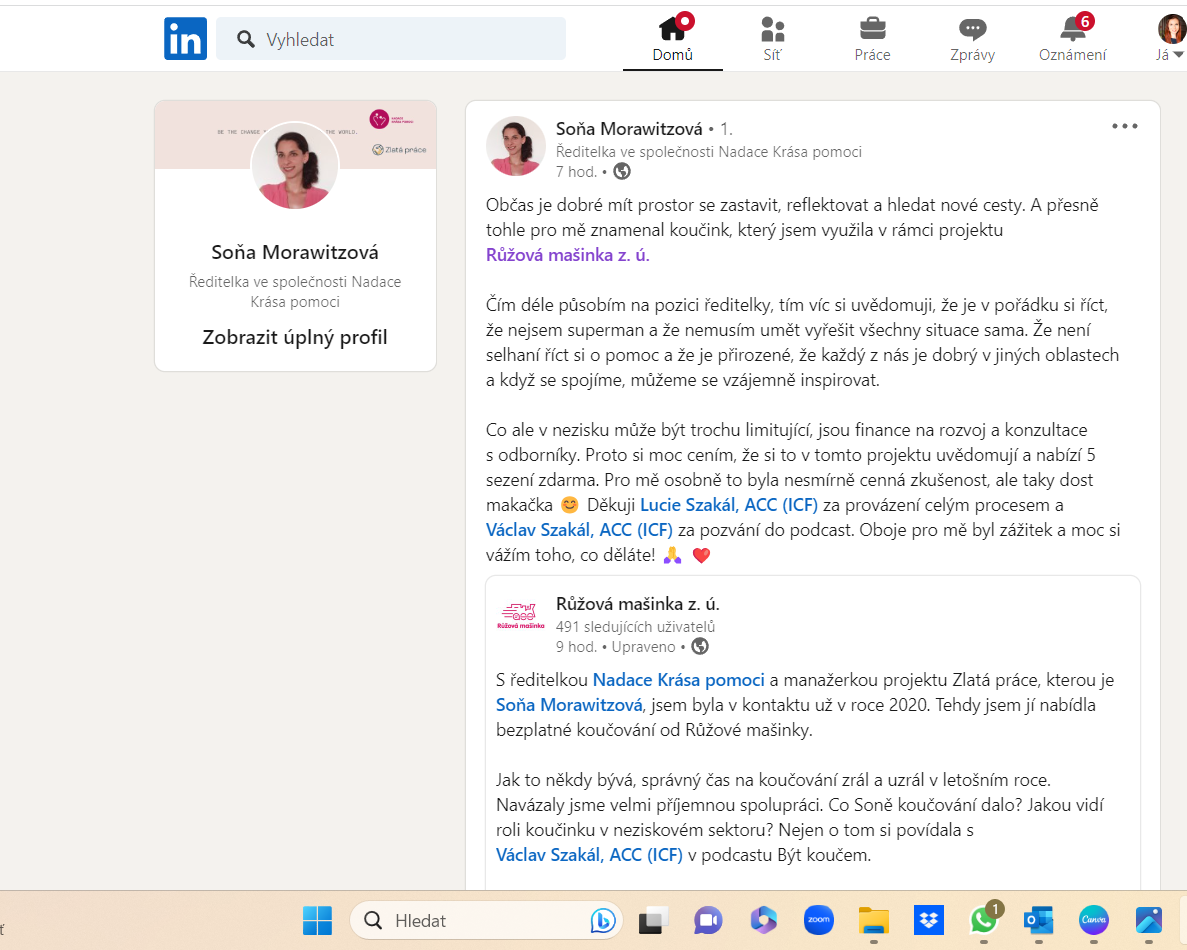Screen dimensions: 1187x950
Task: Click the globe visibility icon beside 7 hod.
Action: pos(622,172)
